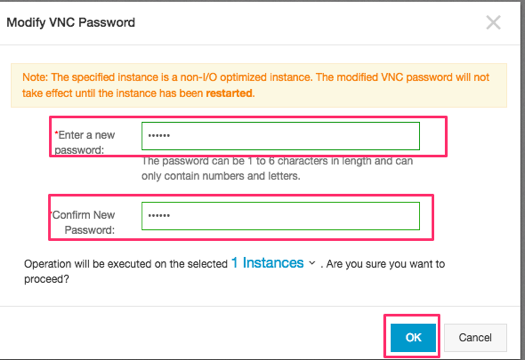Click the Confirm New Password label

[x=83, y=222]
